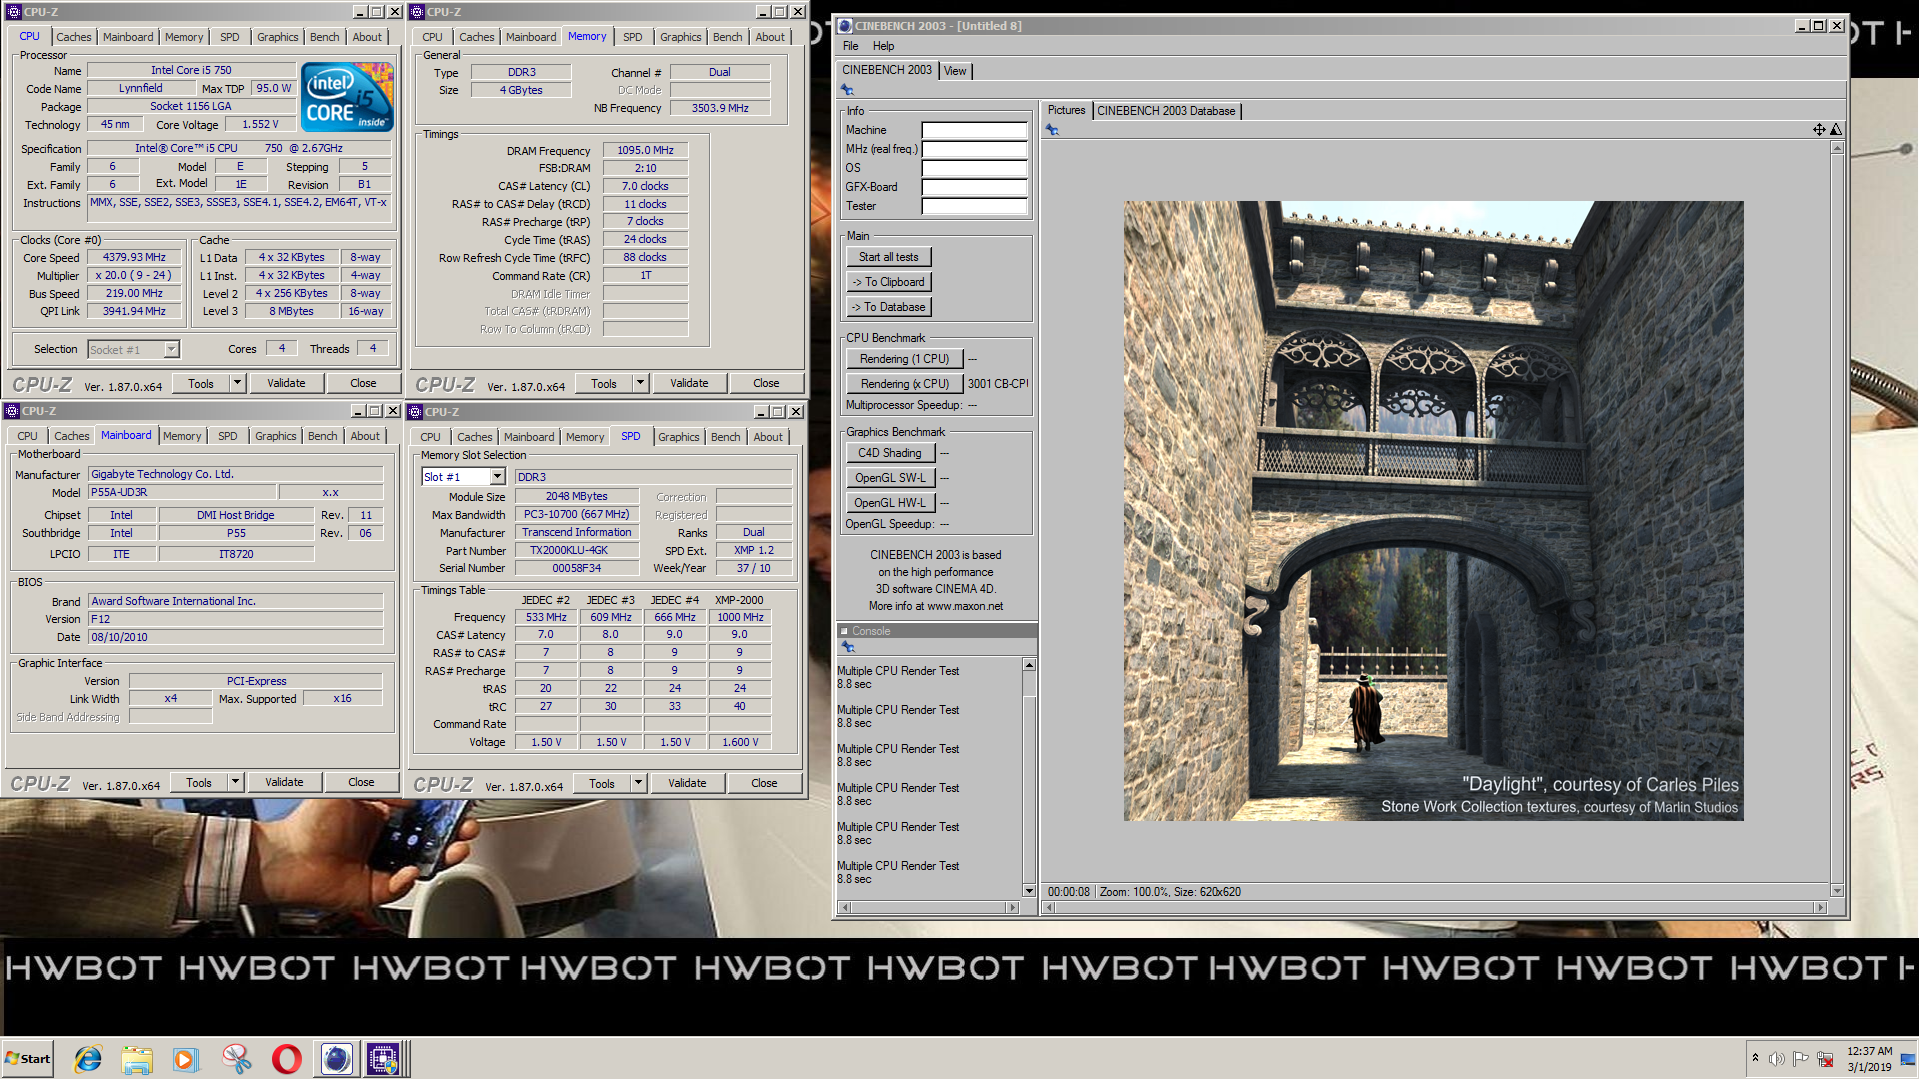The height and width of the screenshot is (1079, 1919).
Task: Click the Tester input field
Action: 974,206
